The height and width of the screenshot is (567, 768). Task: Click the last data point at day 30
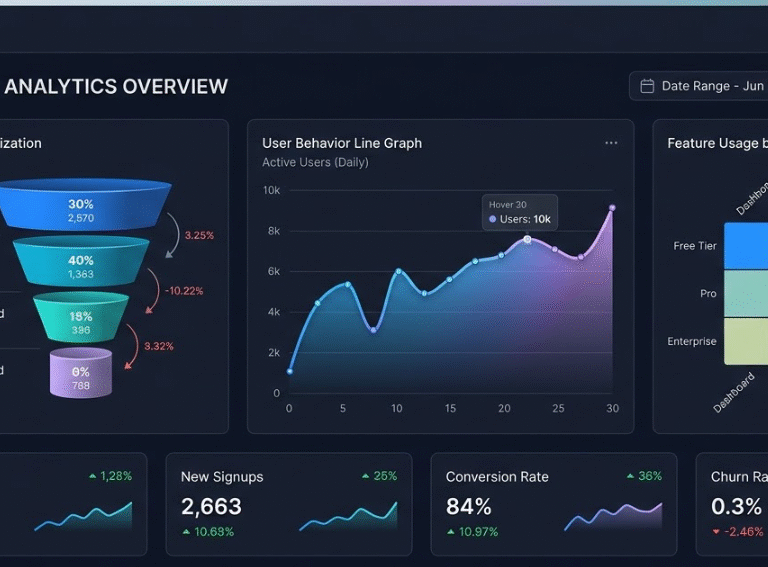[612, 208]
